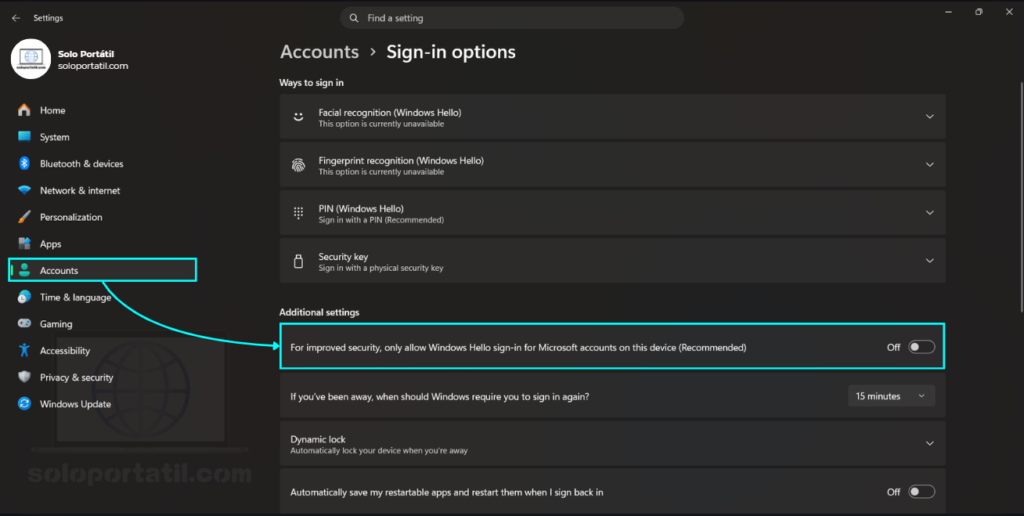The height and width of the screenshot is (516, 1024).
Task: Click the PIN keypad icon
Action: [x=298, y=213]
